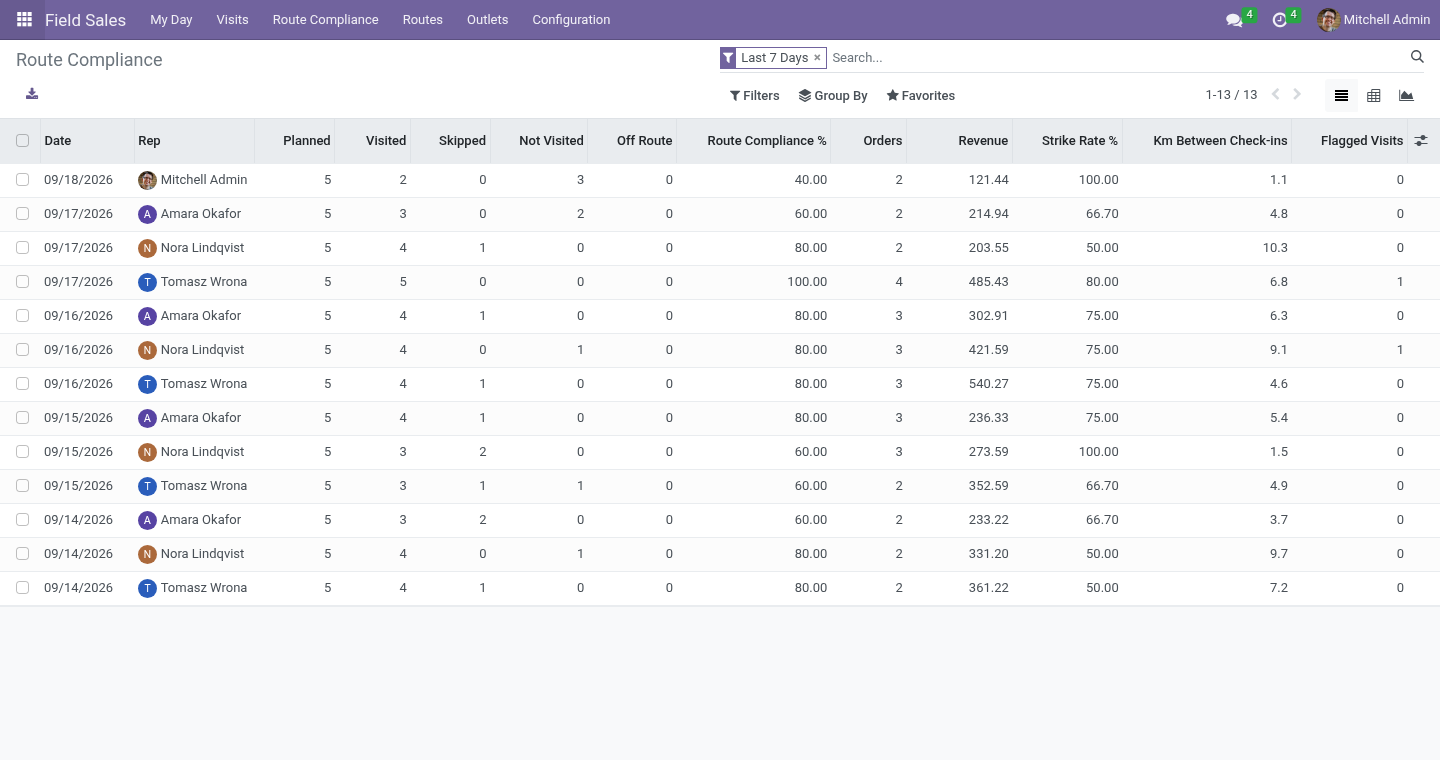Open the Route Compliance menu item
The image size is (1440, 760).
326,20
